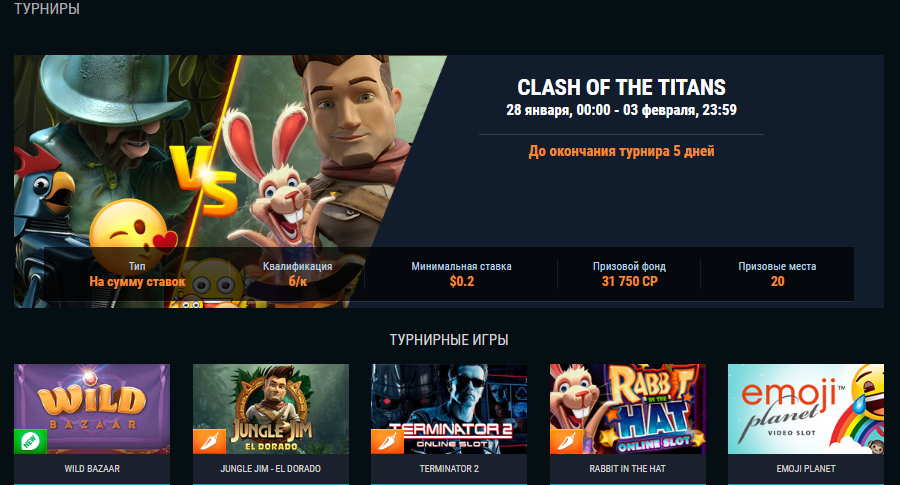900x485 pixels.
Task: Click the WILD BAZAAR title label
Action: click(x=92, y=468)
